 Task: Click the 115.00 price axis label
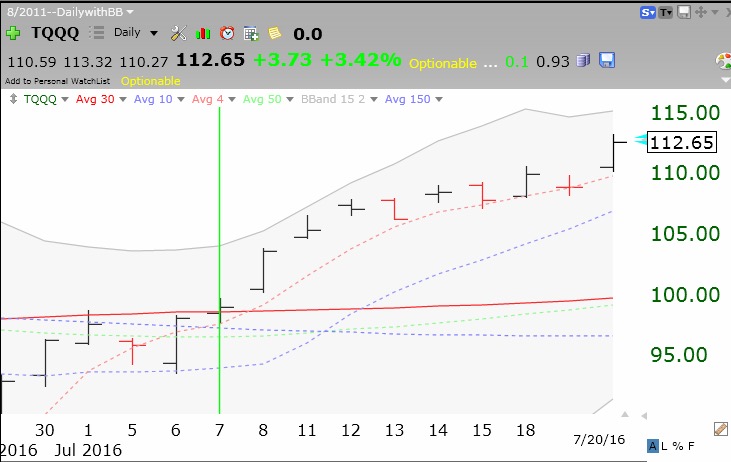[x=685, y=113]
